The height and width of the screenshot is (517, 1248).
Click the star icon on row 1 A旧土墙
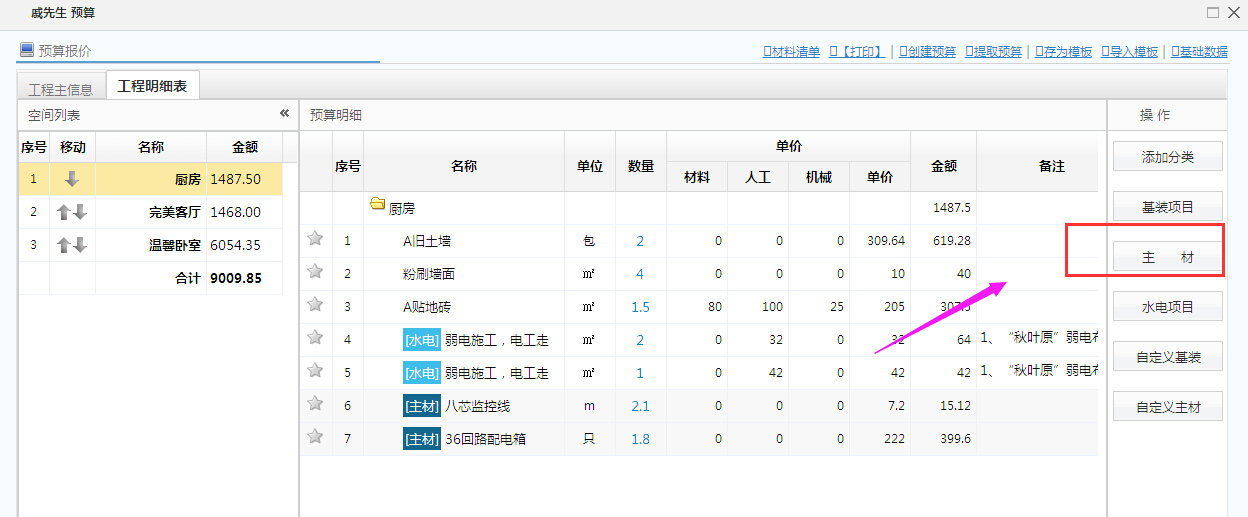315,239
